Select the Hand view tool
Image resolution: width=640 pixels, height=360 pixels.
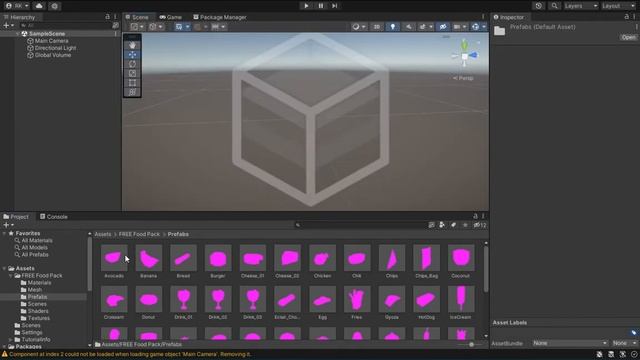click(132, 45)
